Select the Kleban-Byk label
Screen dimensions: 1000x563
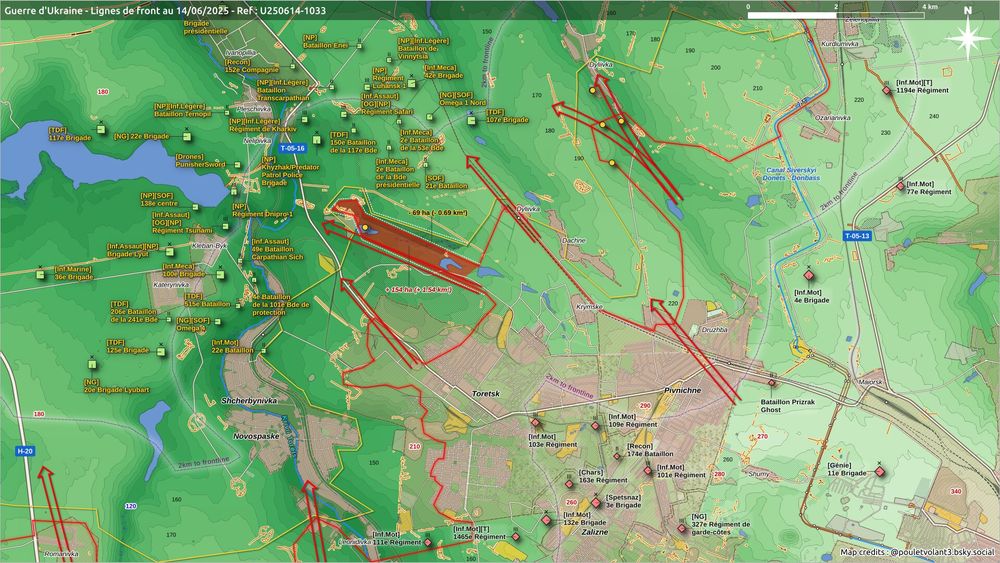[210, 245]
